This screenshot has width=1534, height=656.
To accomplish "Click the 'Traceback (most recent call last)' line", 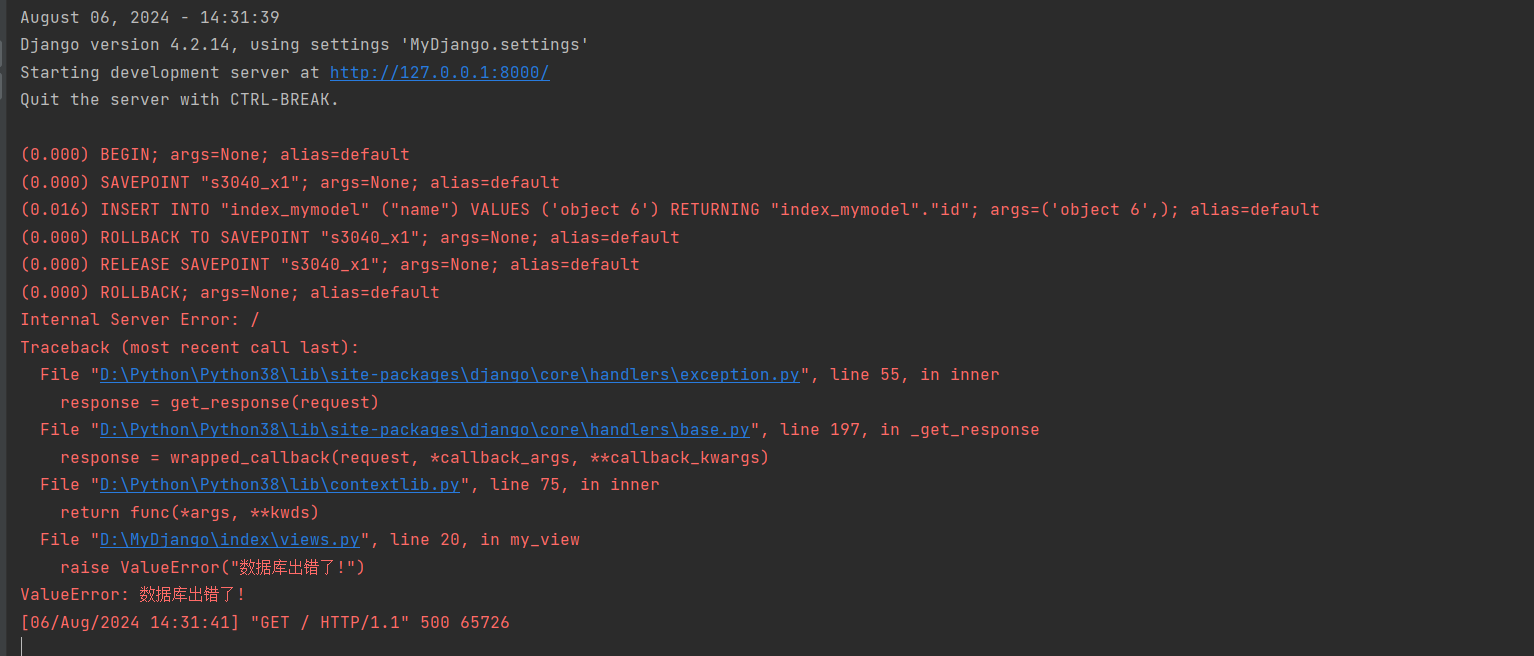I will tap(190, 348).
